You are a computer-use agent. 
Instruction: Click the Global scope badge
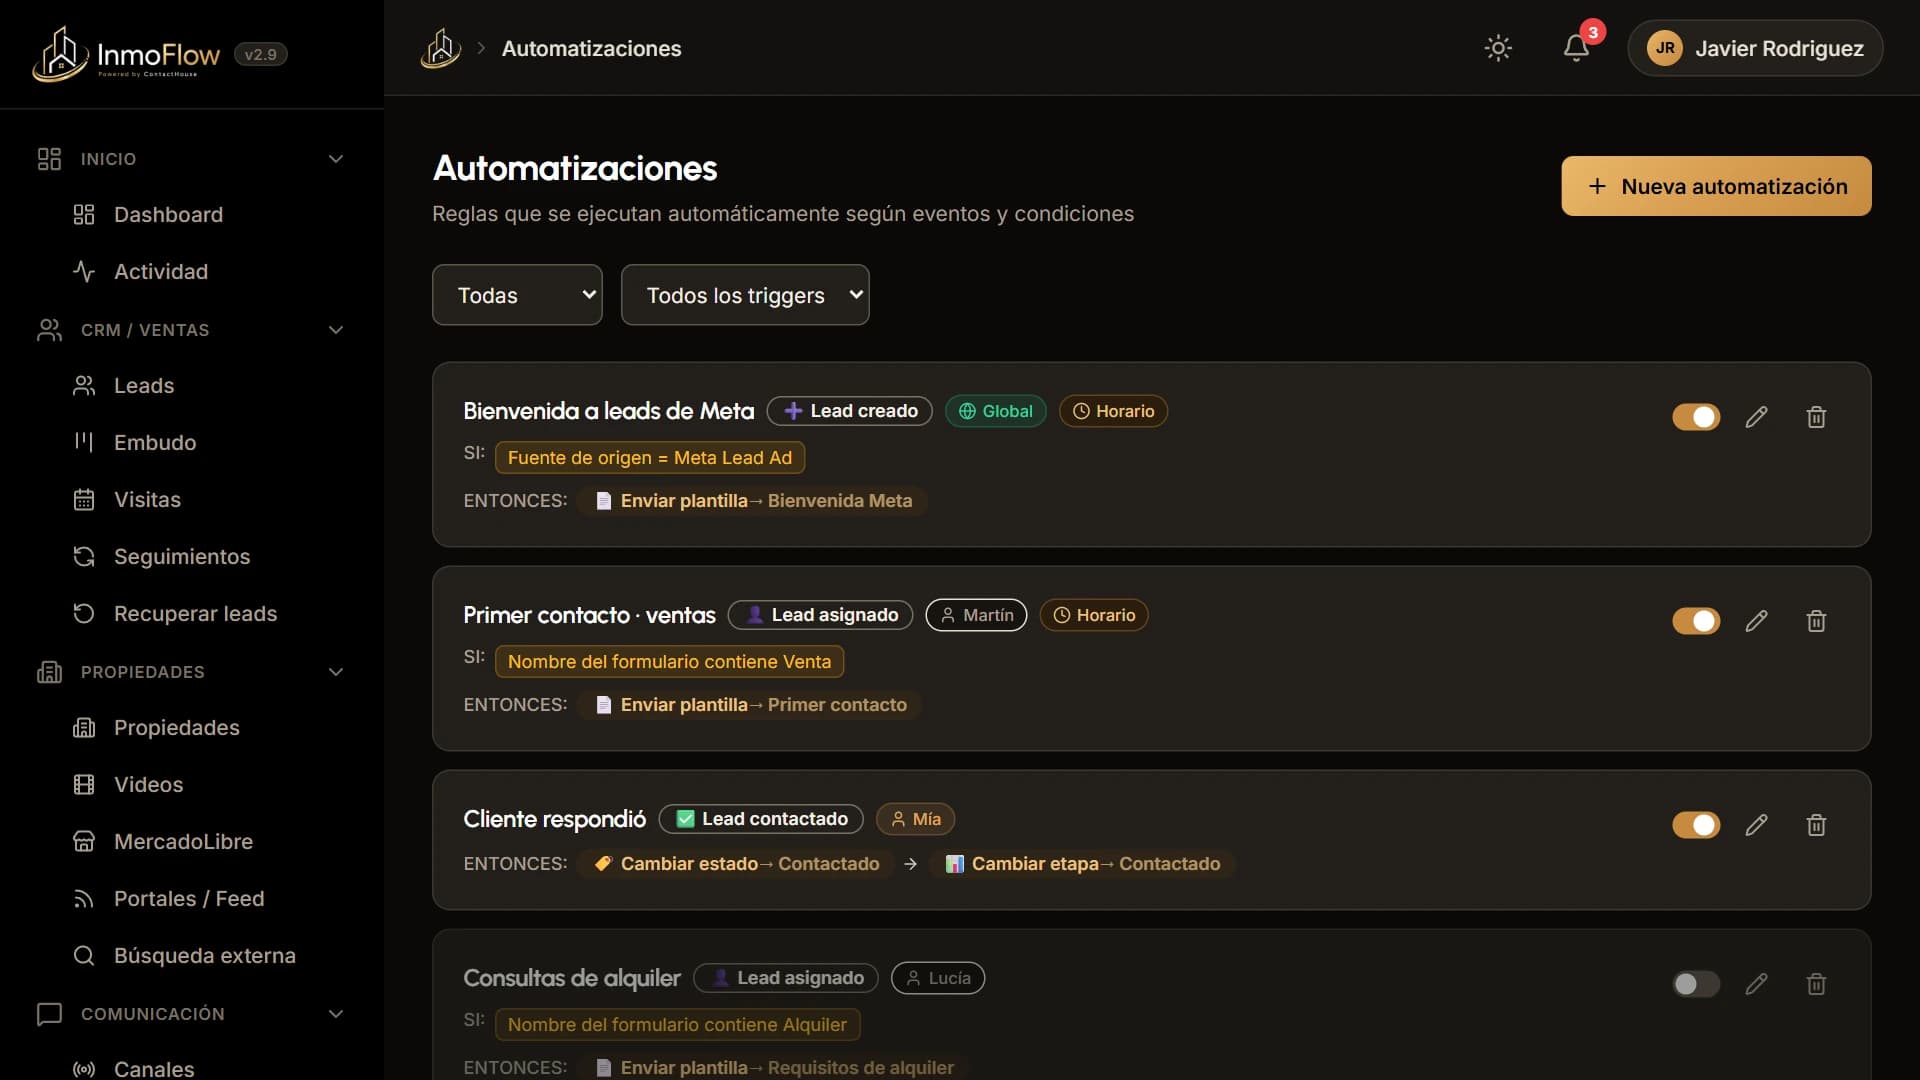point(996,411)
